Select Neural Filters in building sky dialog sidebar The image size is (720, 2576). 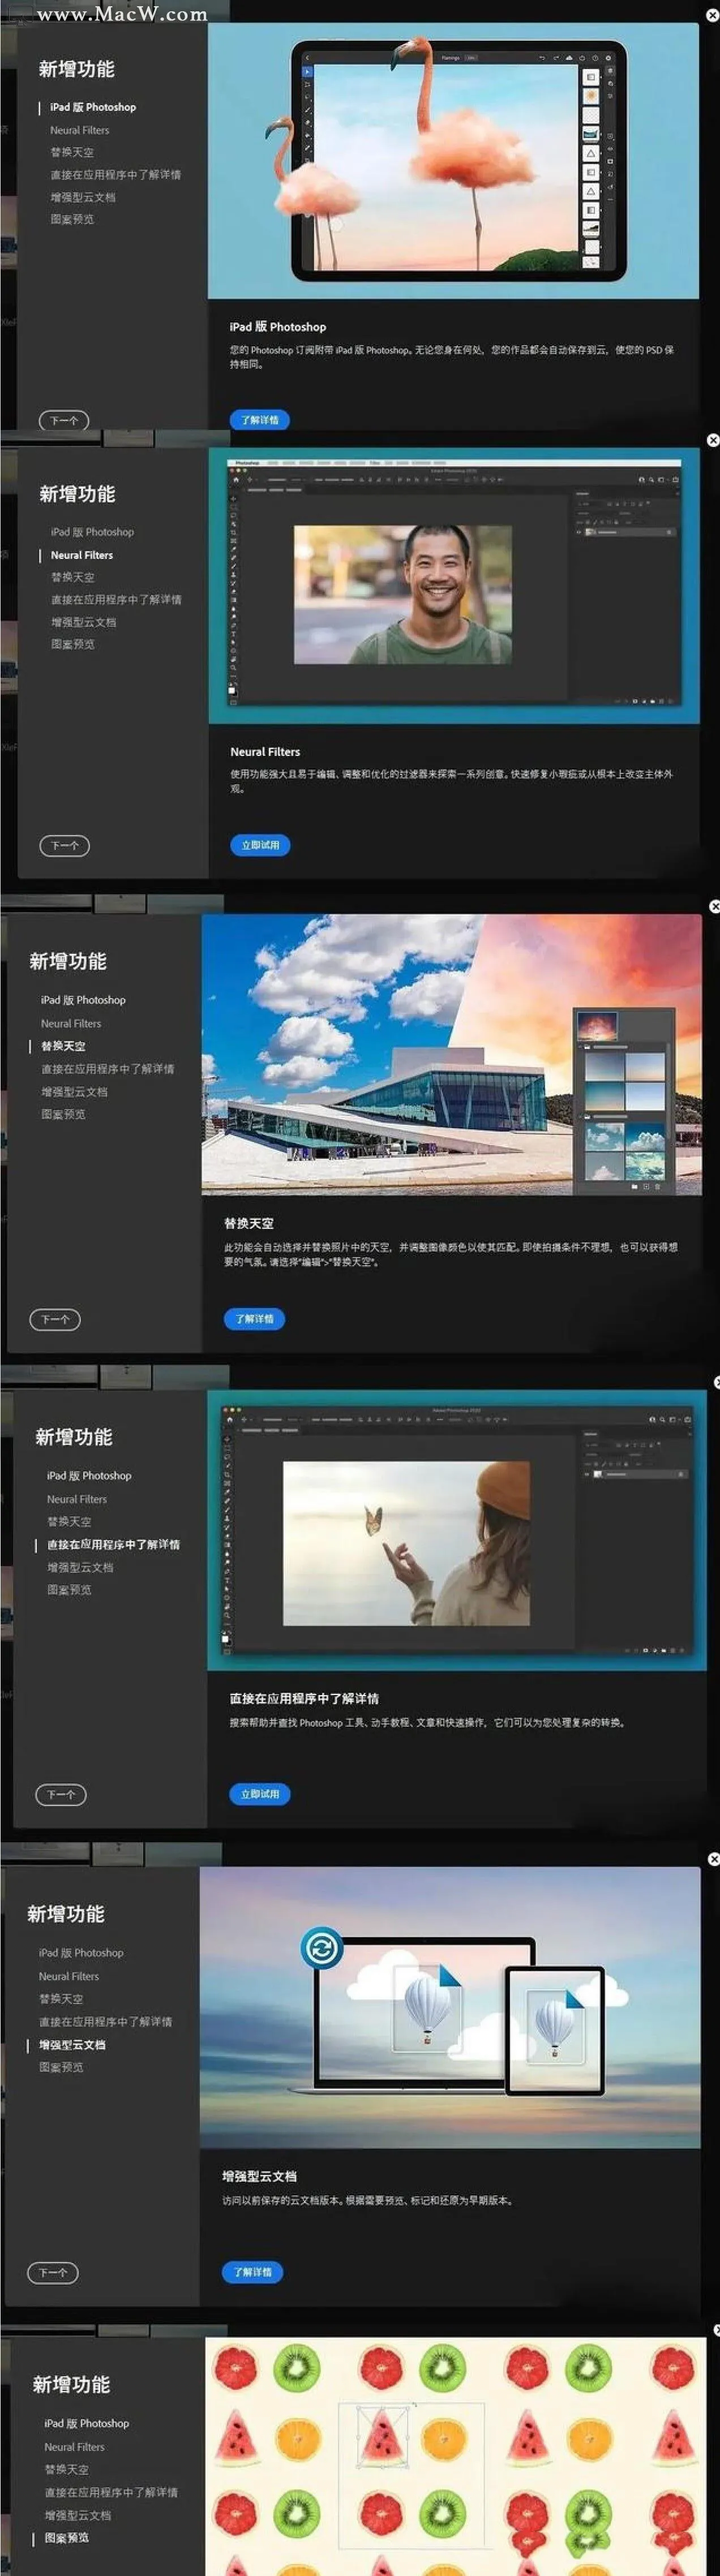coord(71,1024)
